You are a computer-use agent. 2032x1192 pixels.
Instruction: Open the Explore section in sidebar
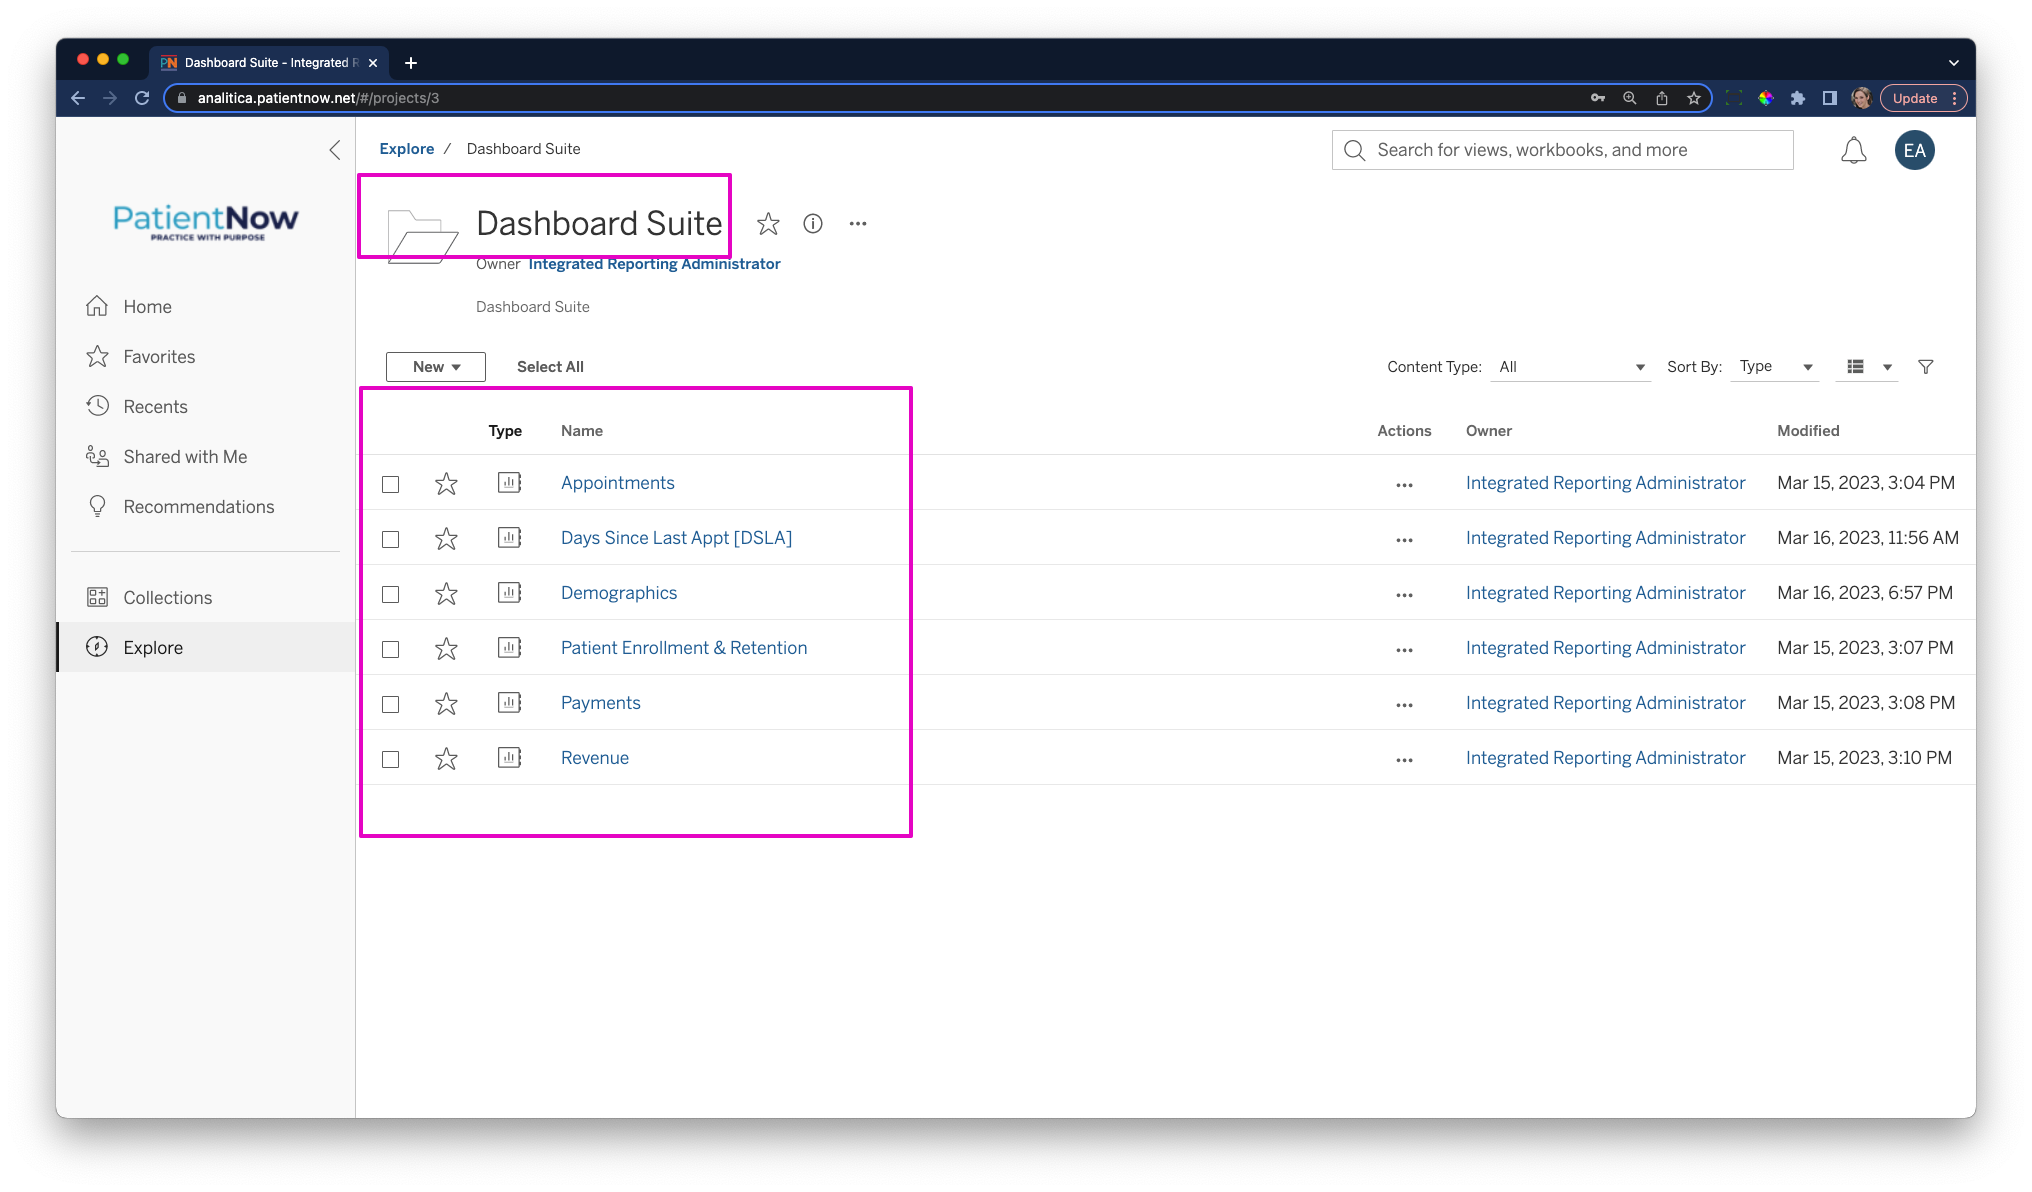click(x=153, y=647)
